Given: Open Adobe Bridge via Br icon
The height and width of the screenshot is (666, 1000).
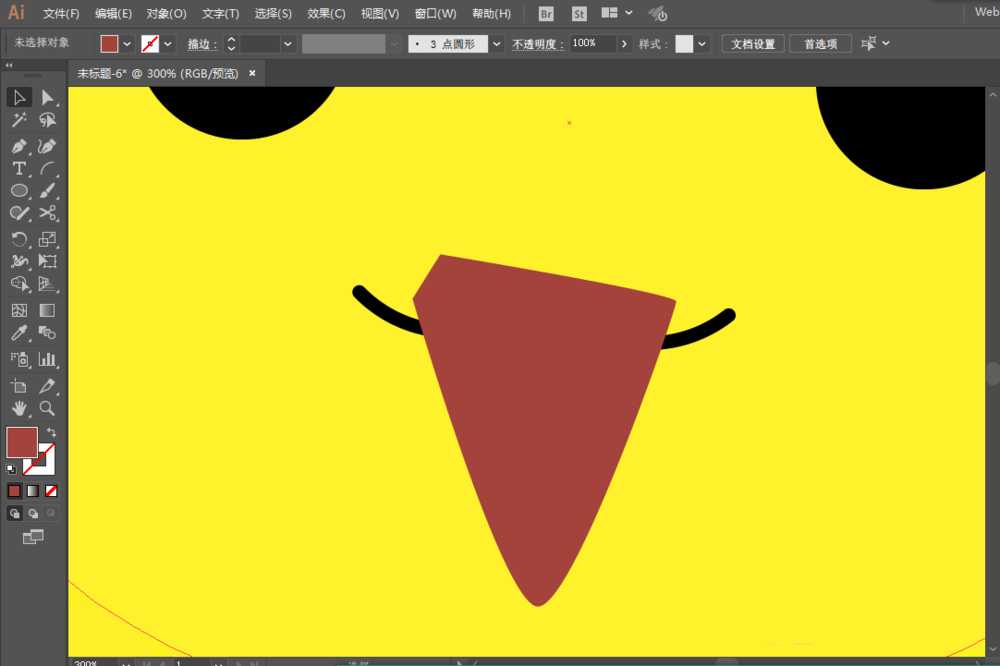Looking at the screenshot, I should tap(546, 14).
